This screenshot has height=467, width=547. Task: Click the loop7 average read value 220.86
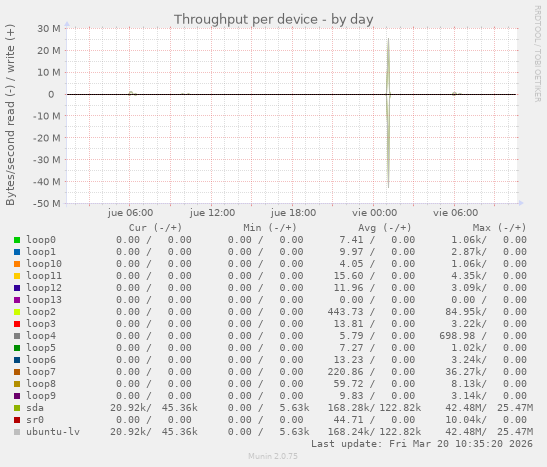345,372
